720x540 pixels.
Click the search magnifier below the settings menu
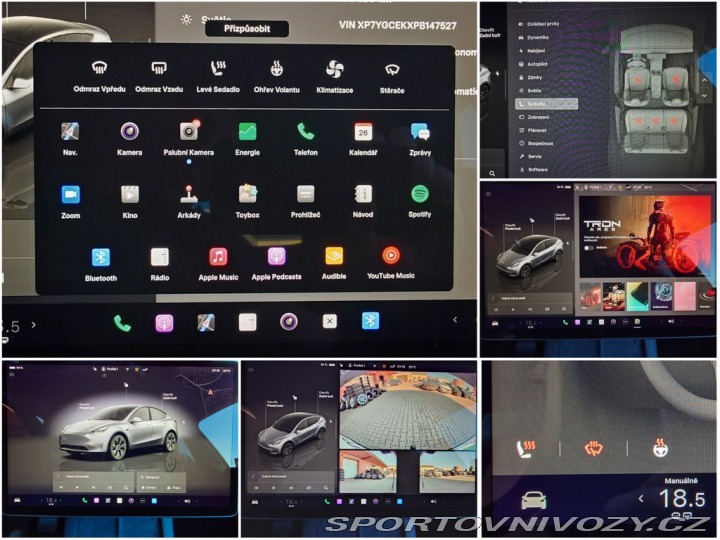coord(492,174)
